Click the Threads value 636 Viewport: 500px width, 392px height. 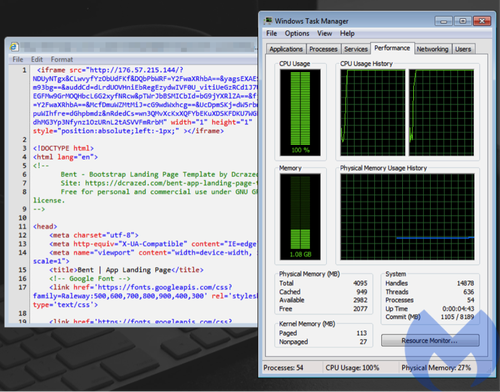pyautogui.click(x=469, y=292)
